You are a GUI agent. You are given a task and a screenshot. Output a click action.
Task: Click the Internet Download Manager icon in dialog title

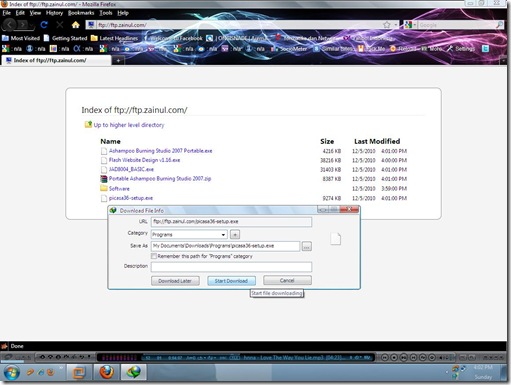113,210
